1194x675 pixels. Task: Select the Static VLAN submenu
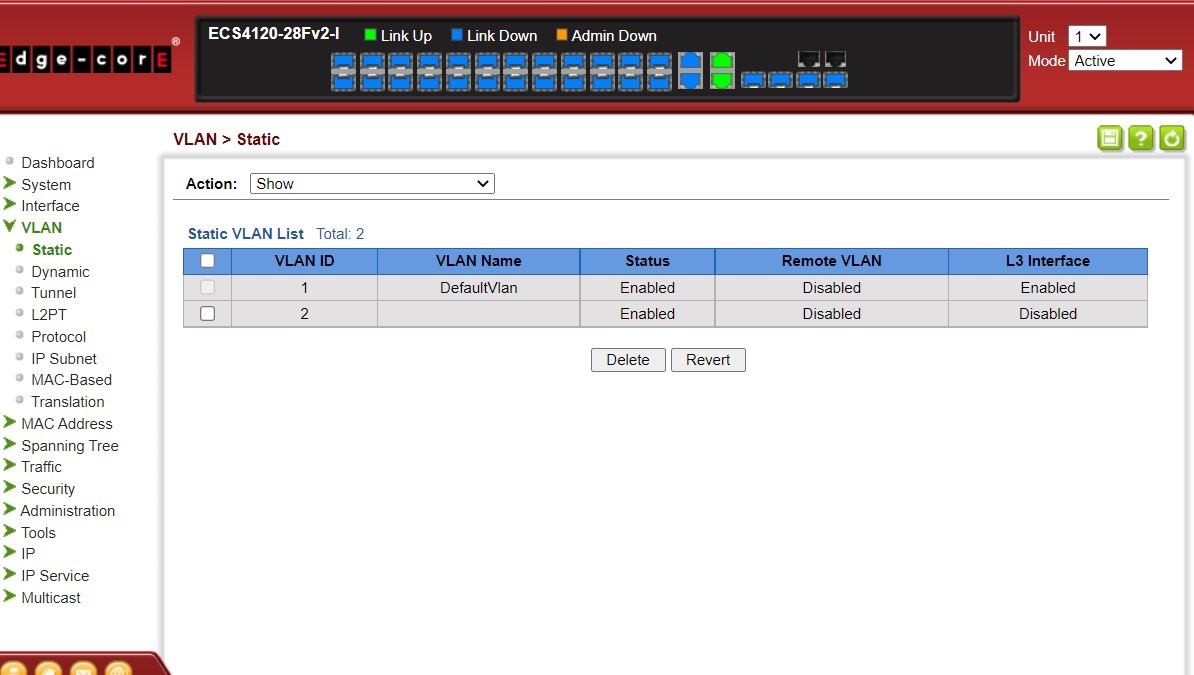(x=52, y=250)
